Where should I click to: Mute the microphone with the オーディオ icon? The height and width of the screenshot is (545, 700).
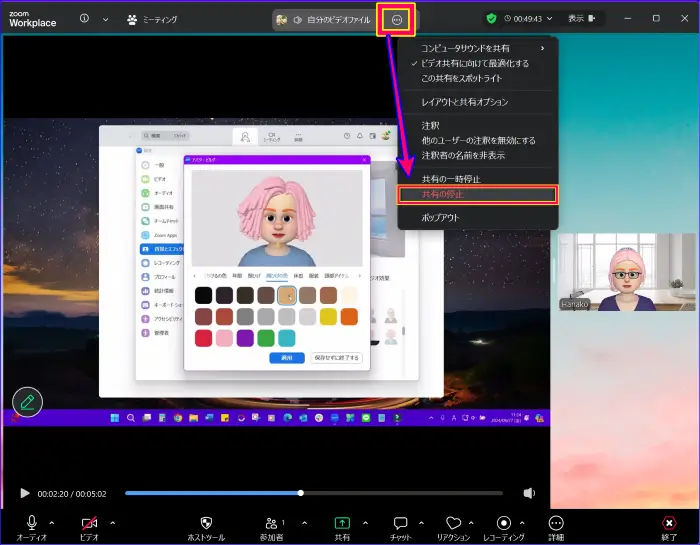tap(31, 523)
